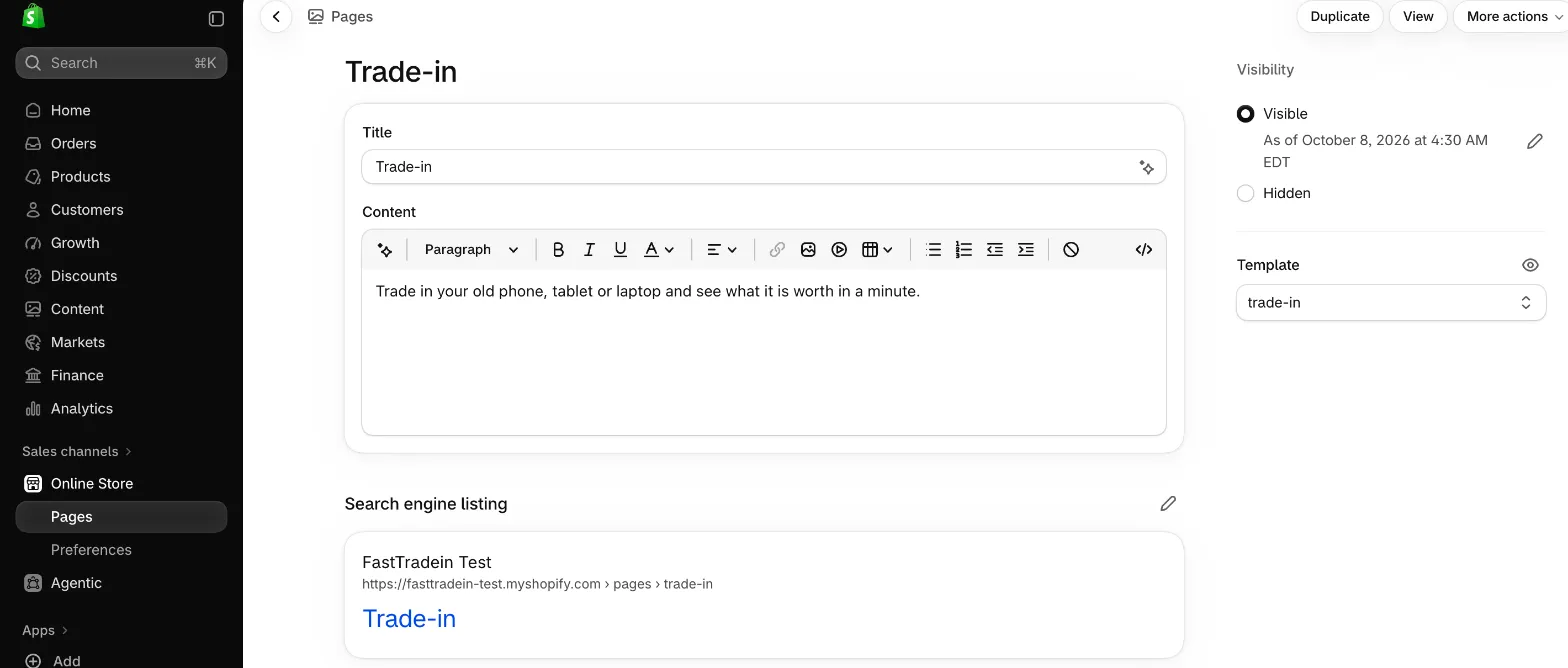The image size is (1568, 668).
Task: Click the Shopify logo icon
Action: point(33,16)
